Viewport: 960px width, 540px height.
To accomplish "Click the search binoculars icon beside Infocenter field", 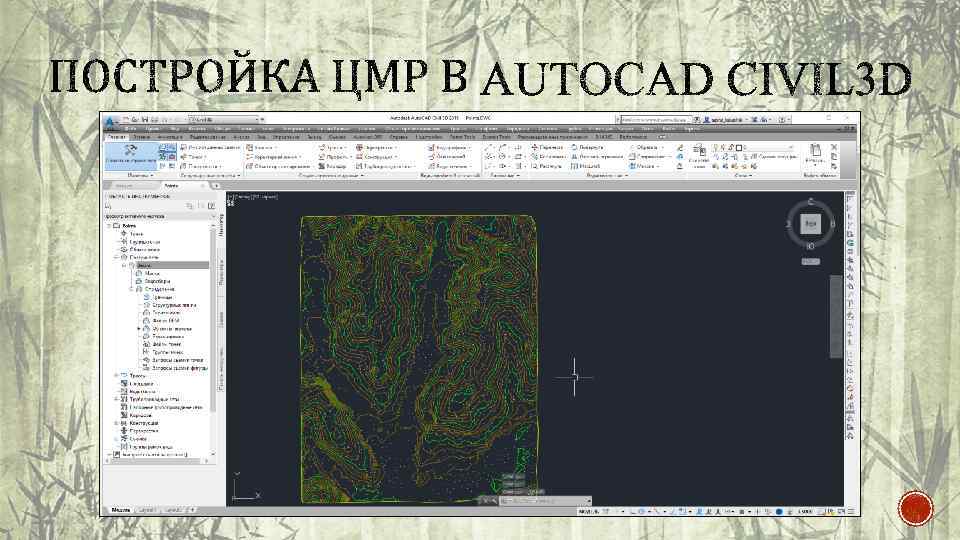I will pos(697,120).
